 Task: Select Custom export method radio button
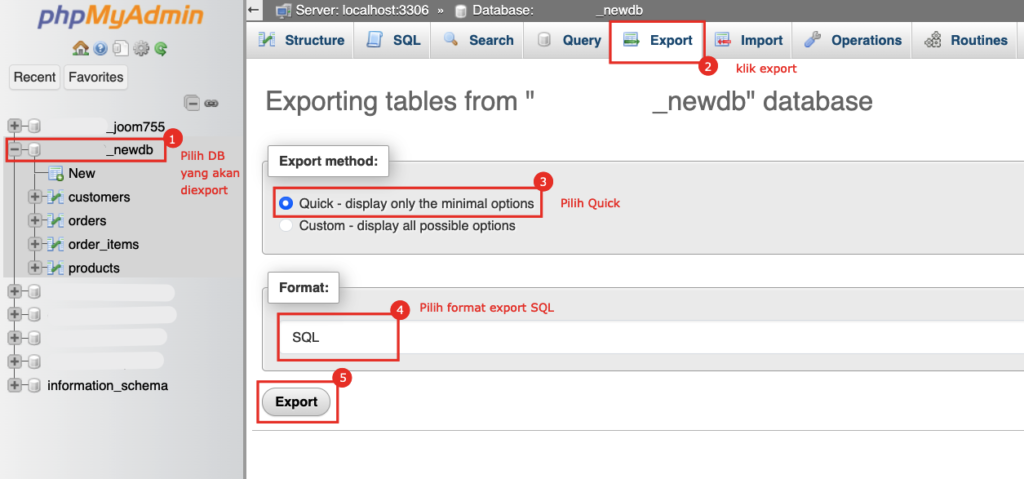285,225
